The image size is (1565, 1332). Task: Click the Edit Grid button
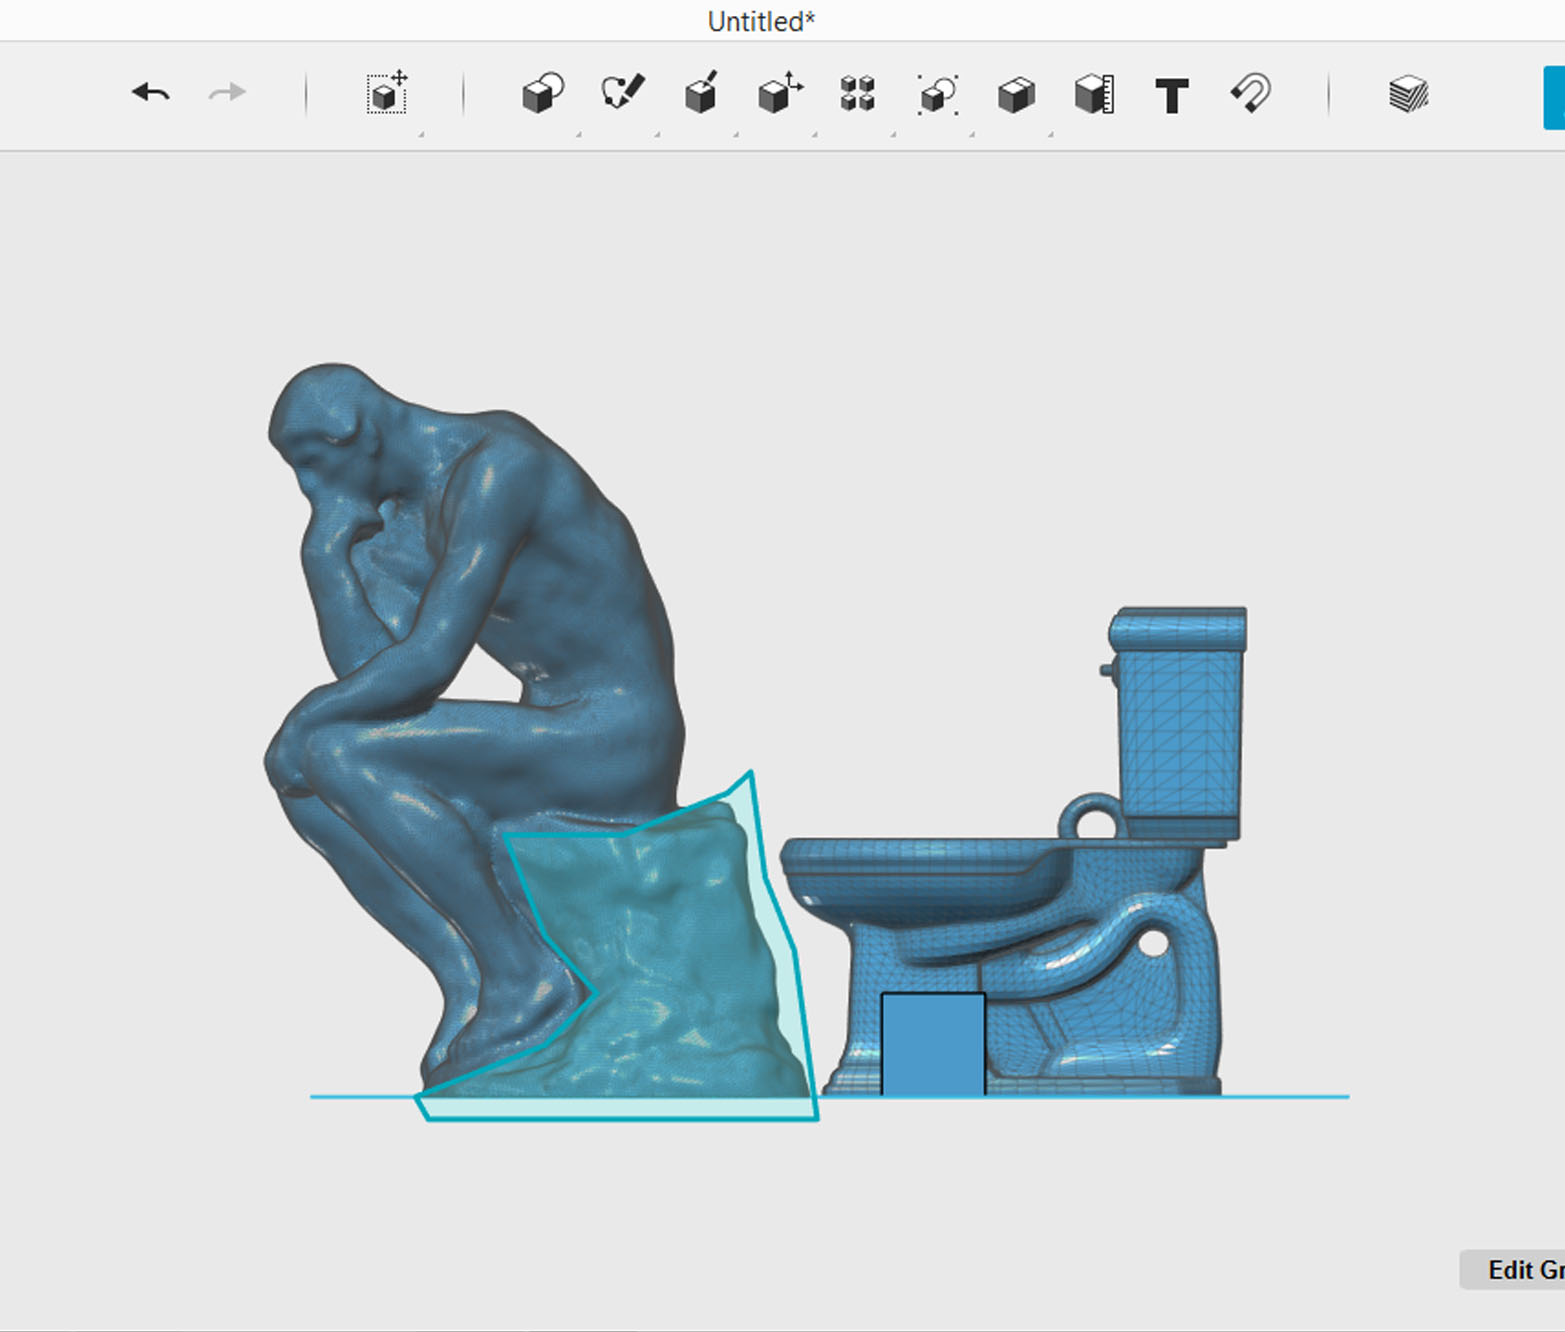(1512, 1270)
